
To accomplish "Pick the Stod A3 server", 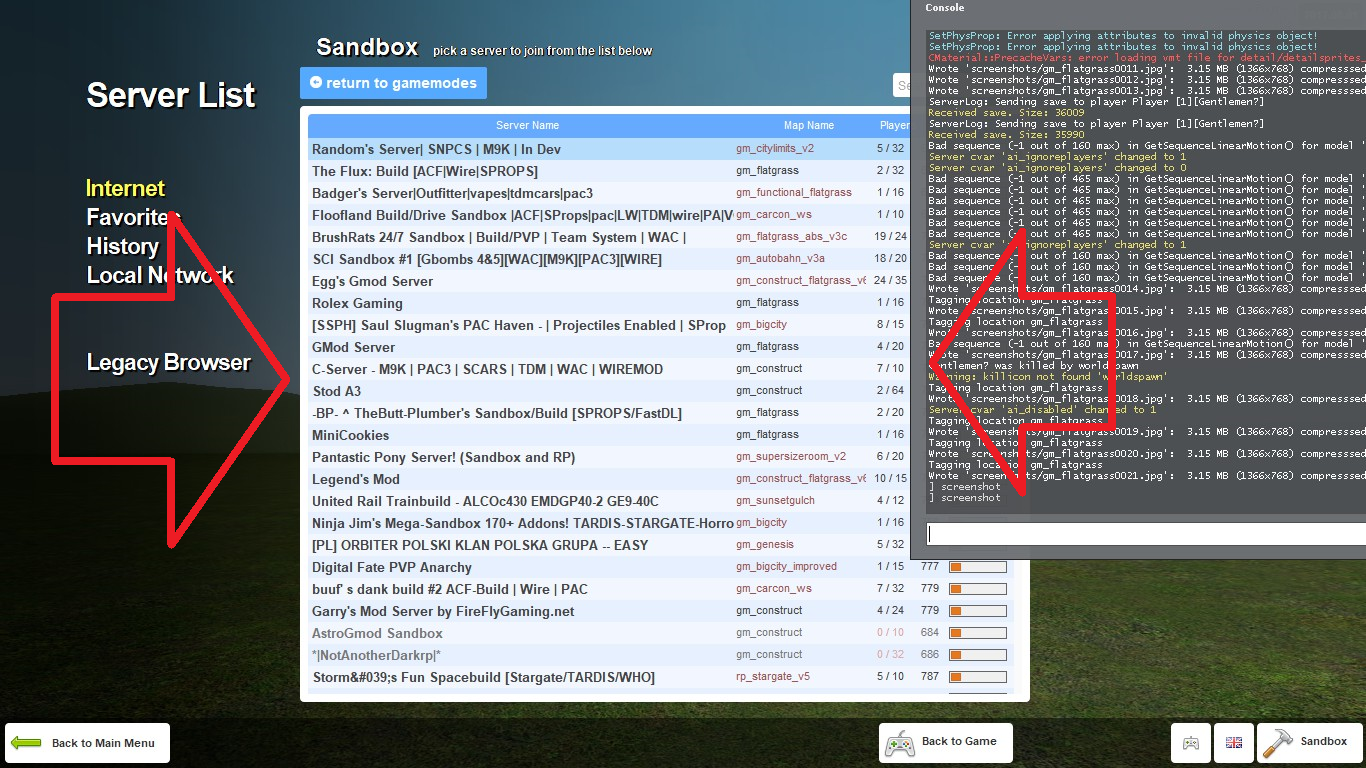I will (609, 391).
